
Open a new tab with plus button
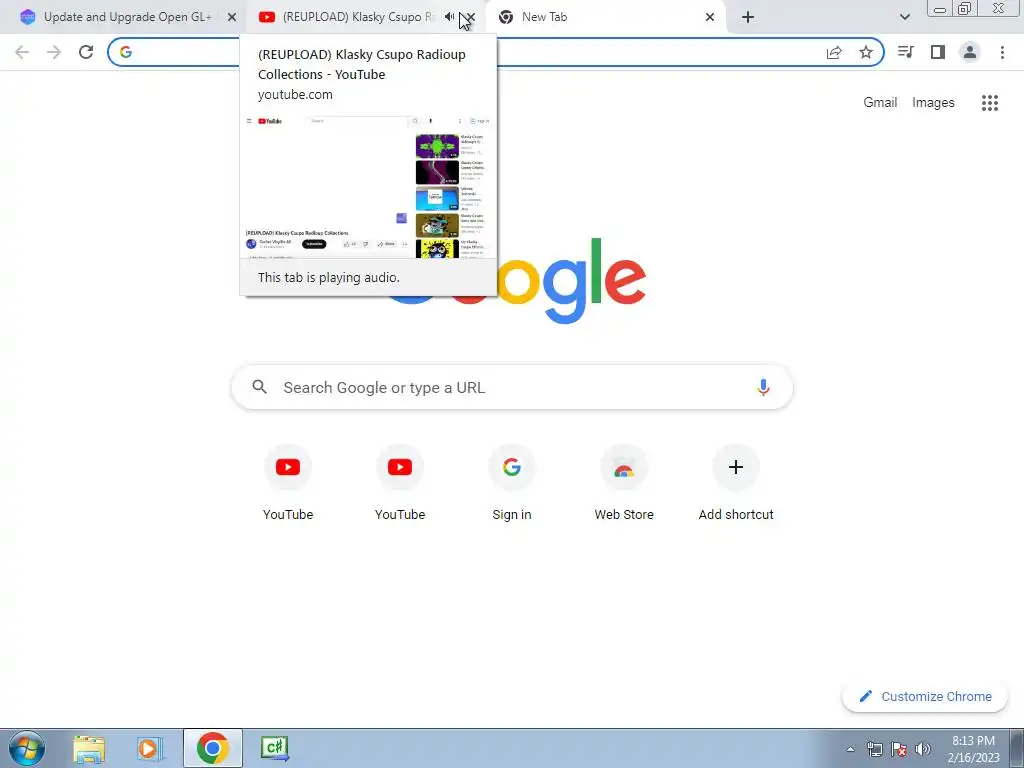pyautogui.click(x=748, y=17)
